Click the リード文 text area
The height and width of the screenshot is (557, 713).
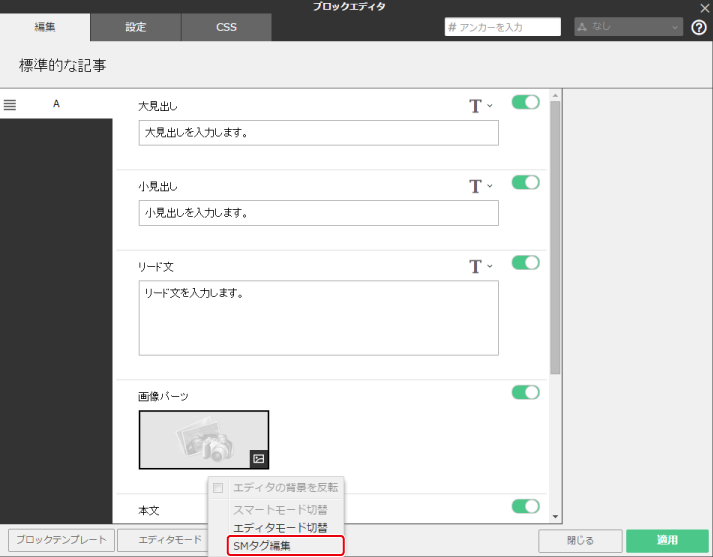(318, 318)
